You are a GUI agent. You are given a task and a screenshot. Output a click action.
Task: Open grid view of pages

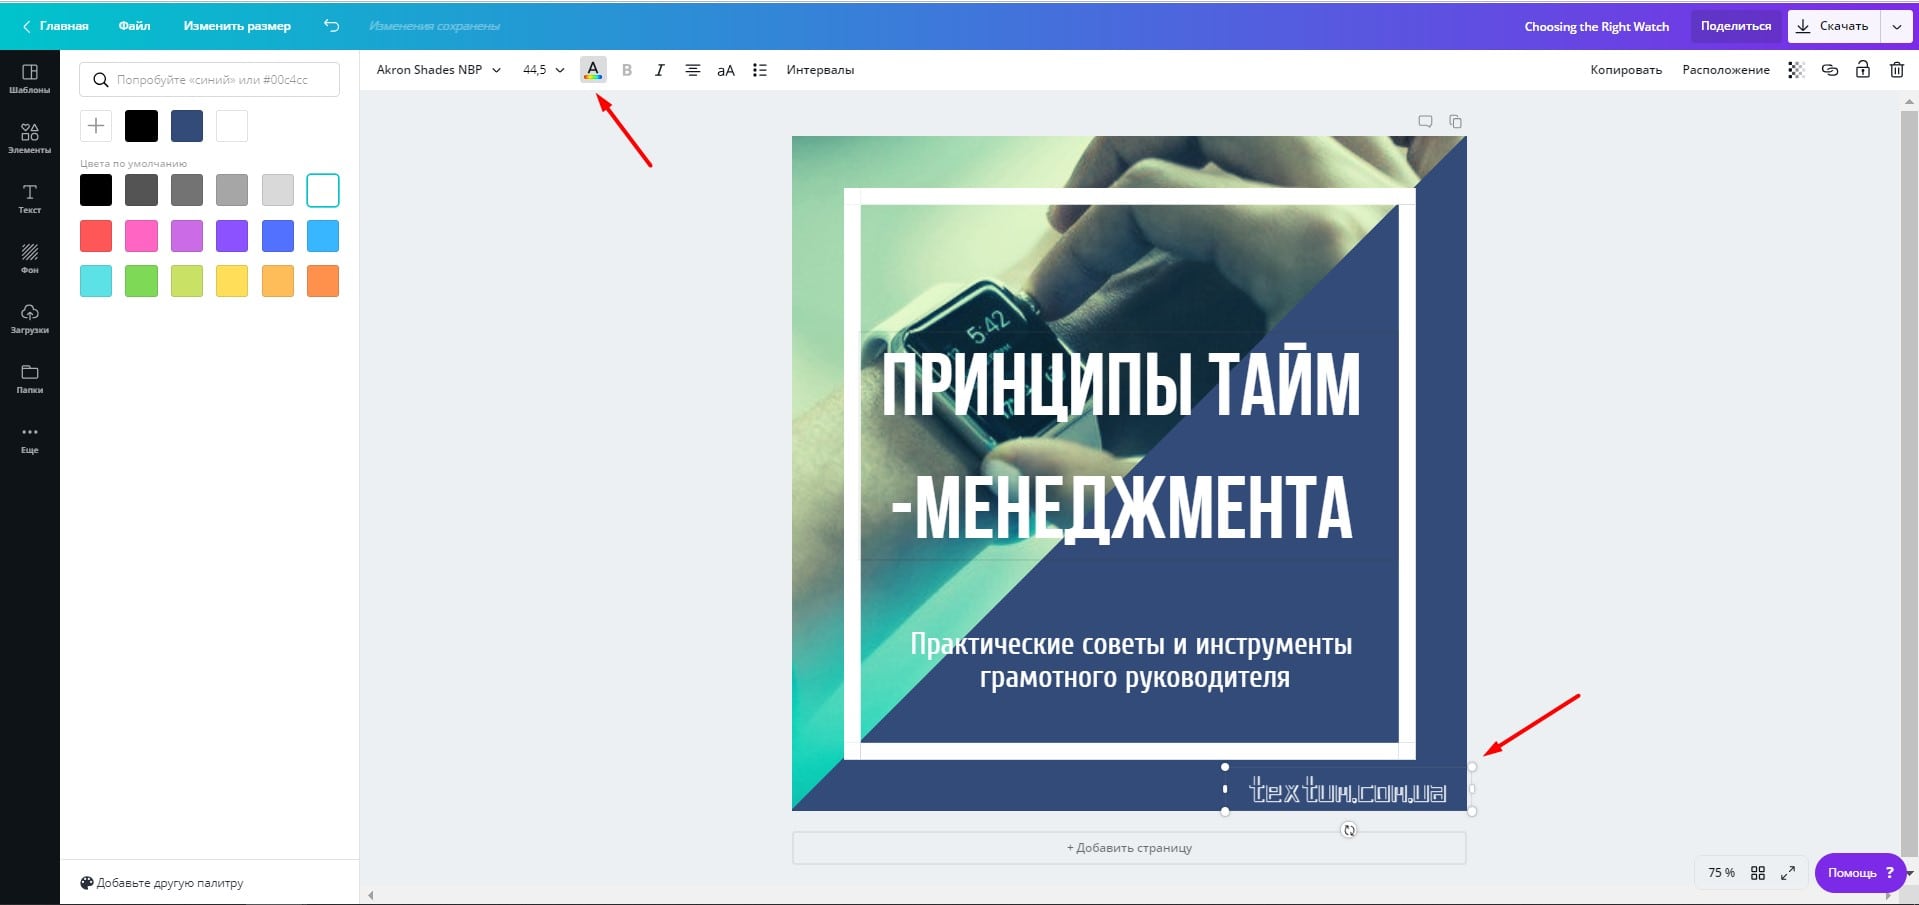coord(1758,873)
